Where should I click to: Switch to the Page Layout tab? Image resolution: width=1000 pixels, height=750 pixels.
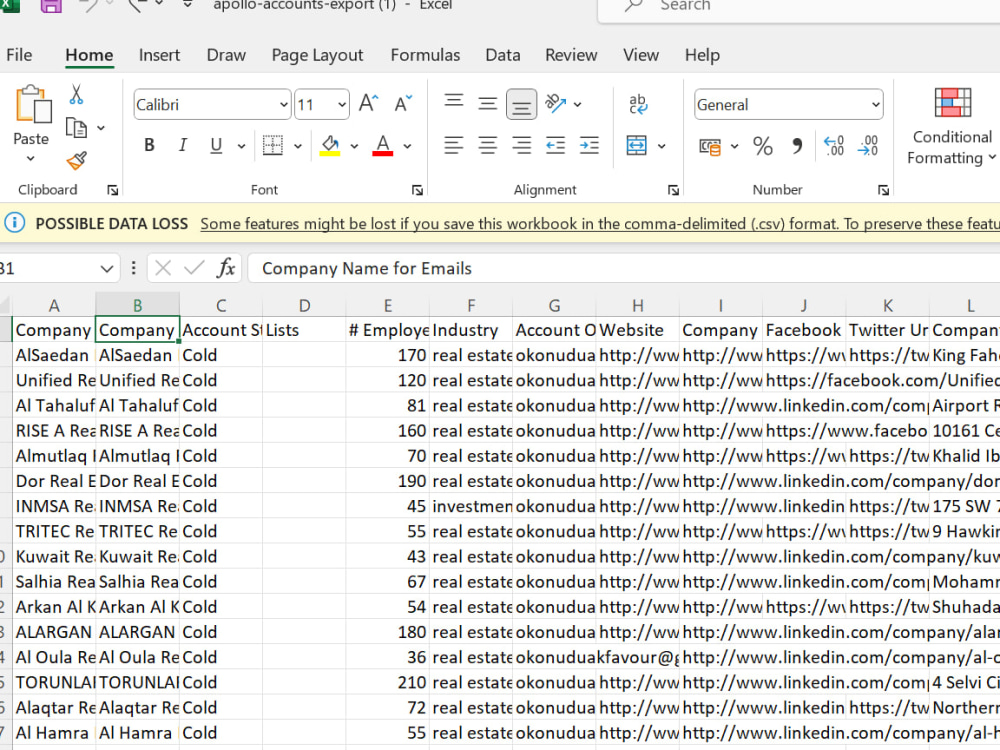click(318, 55)
